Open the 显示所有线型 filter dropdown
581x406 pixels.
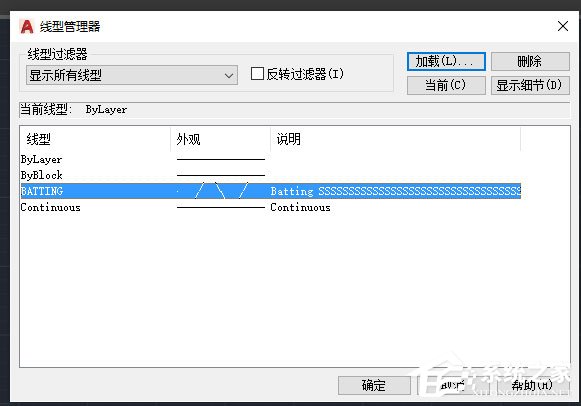[x=132, y=75]
